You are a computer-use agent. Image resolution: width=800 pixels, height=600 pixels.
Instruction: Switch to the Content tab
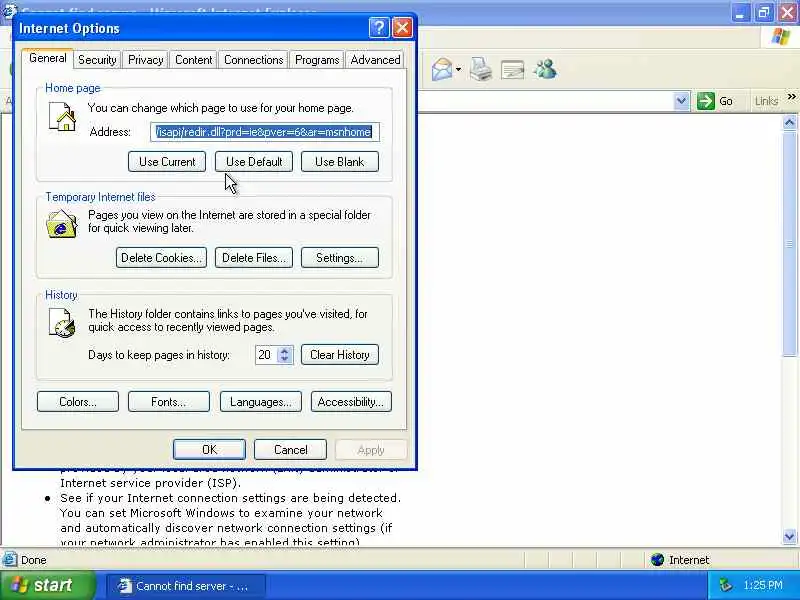tap(193, 60)
